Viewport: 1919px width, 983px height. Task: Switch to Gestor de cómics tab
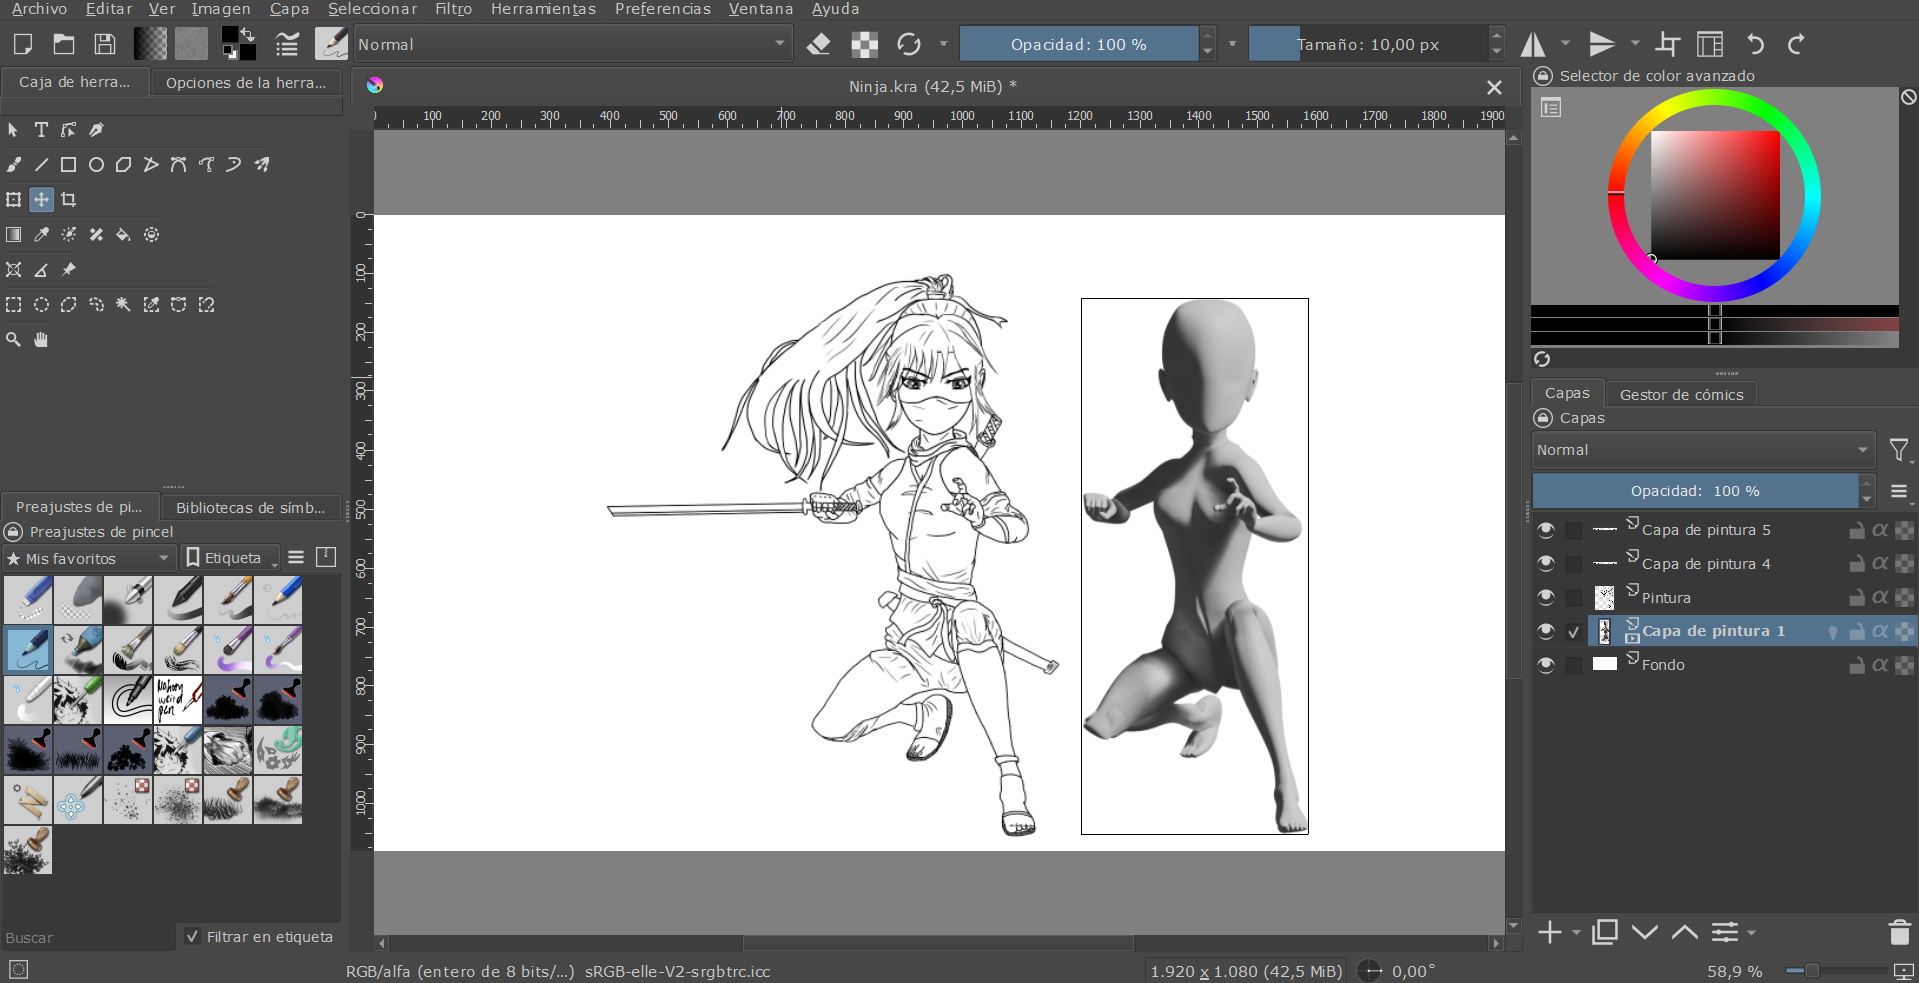point(1681,395)
